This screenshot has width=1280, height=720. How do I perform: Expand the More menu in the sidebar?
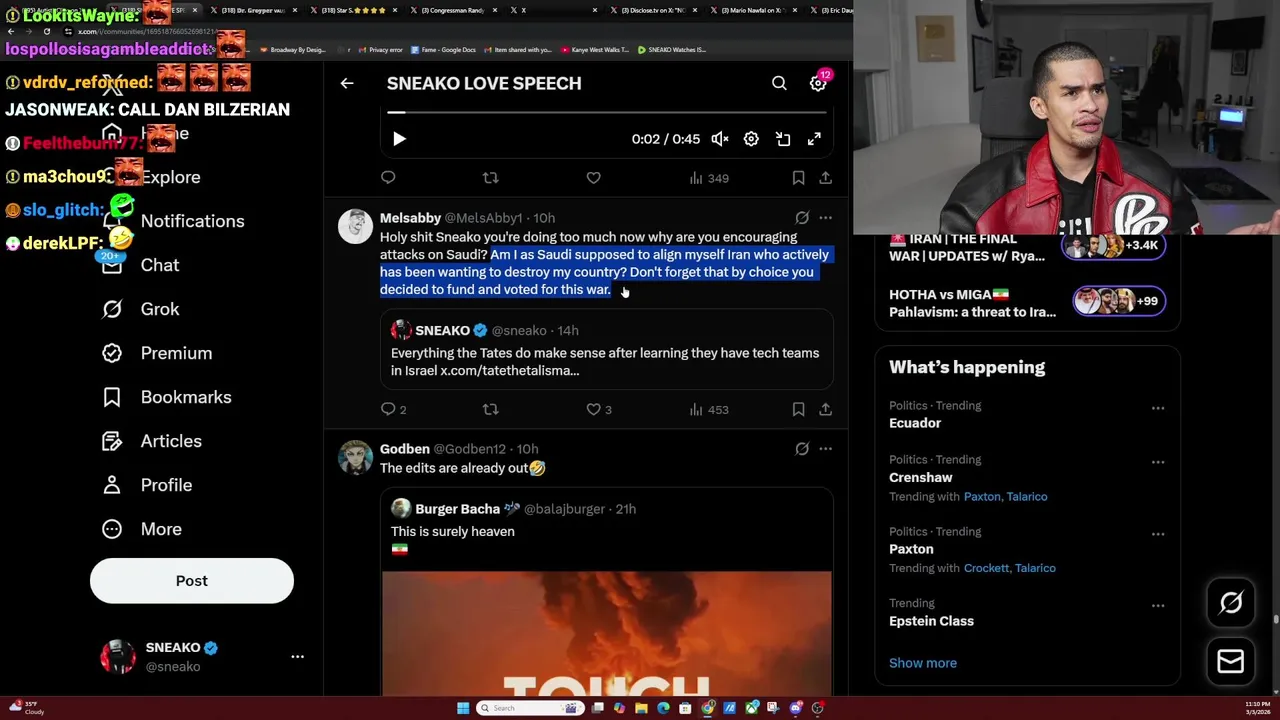click(x=142, y=529)
